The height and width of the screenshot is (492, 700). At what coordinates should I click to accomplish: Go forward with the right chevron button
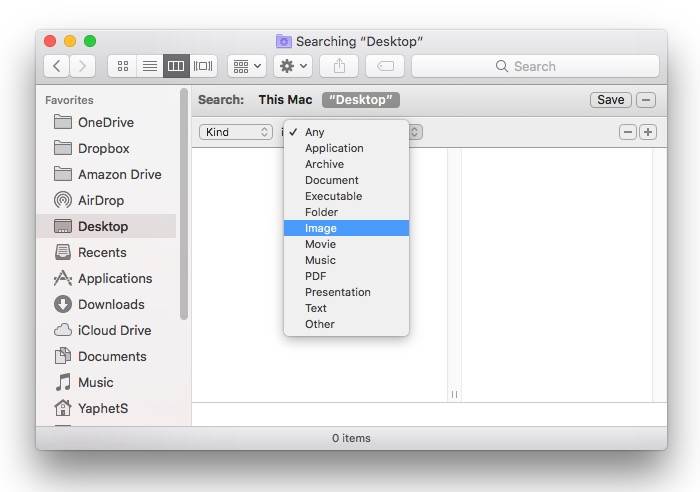coord(82,67)
